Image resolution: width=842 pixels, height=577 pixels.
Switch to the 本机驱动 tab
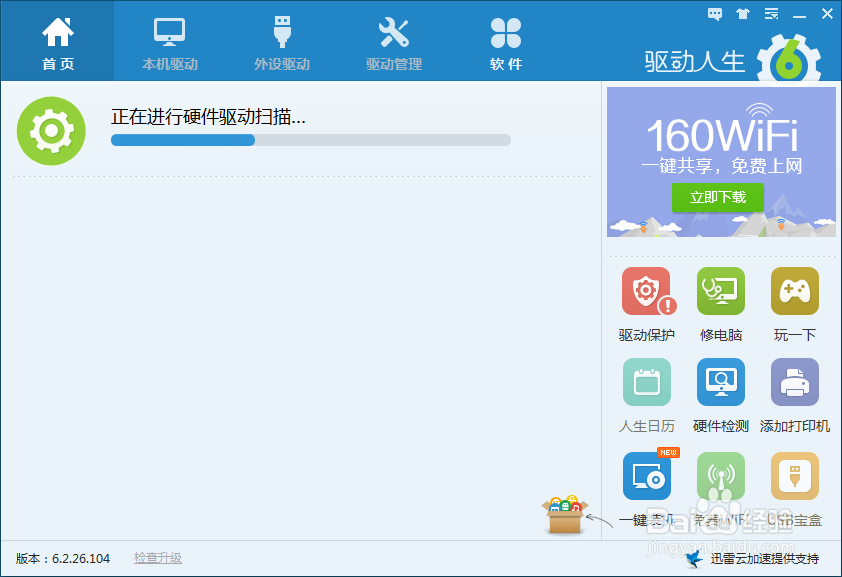(x=168, y=41)
